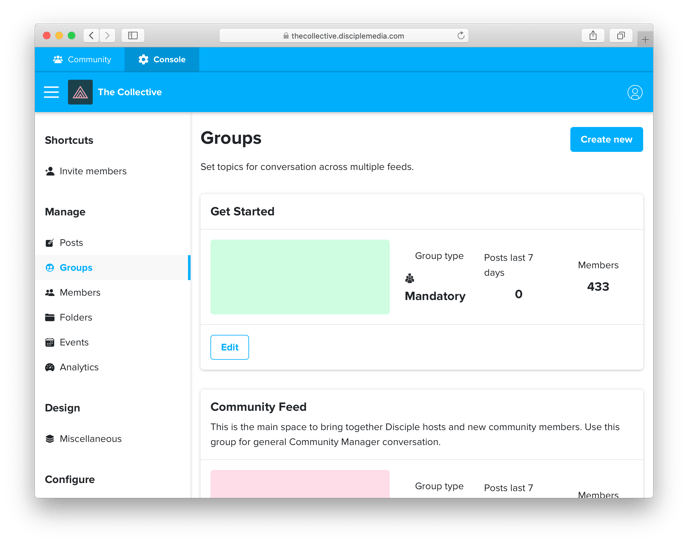Click the Miscellaneous layers icon
Image resolution: width=688 pixels, height=544 pixels.
(x=50, y=439)
